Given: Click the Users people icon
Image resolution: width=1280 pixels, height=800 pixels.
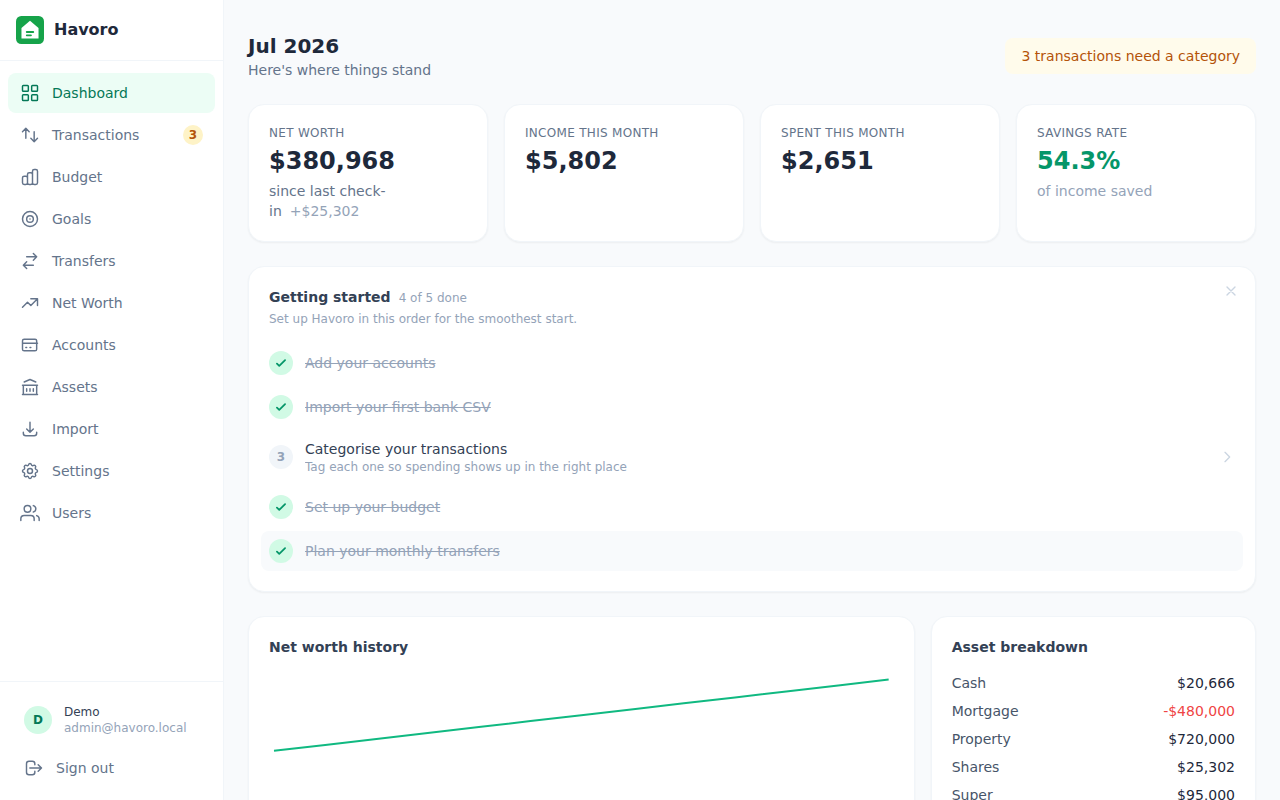Looking at the screenshot, I should pos(30,513).
